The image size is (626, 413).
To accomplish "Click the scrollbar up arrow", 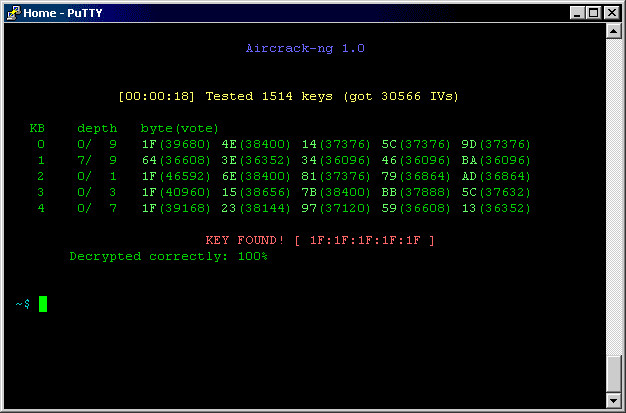I will point(614,32).
